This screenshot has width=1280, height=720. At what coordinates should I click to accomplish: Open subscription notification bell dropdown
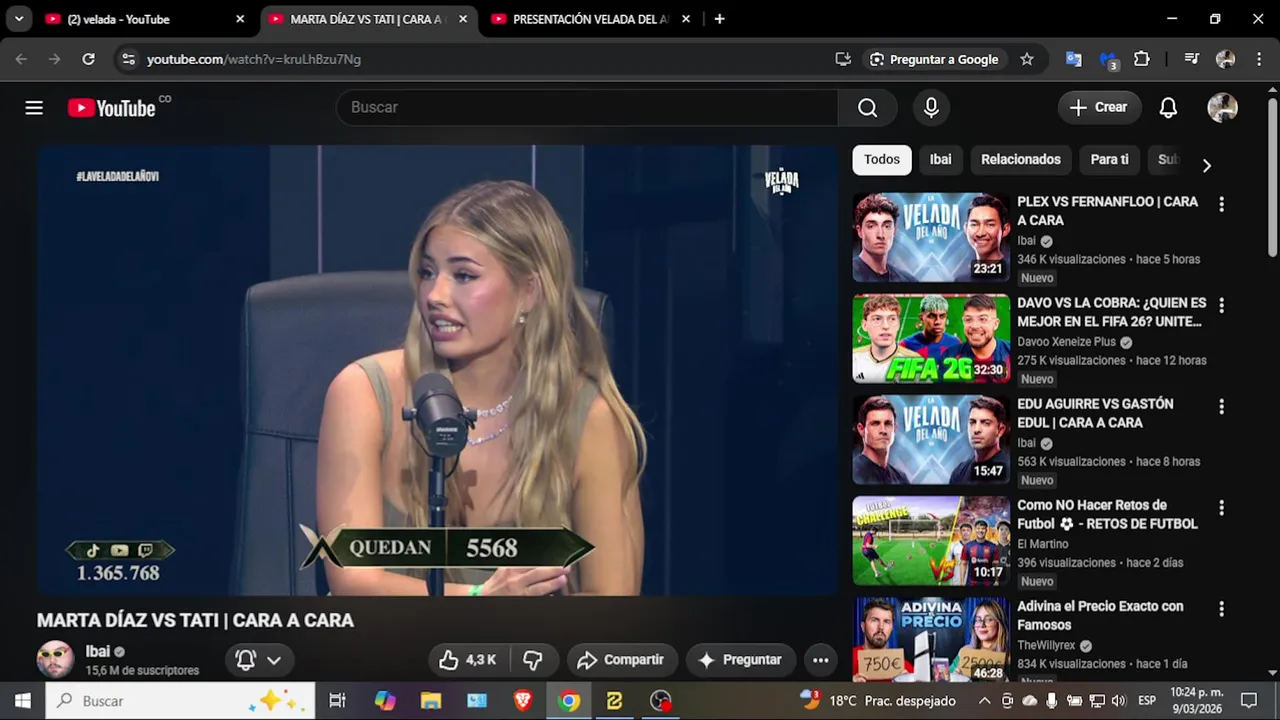(x=258, y=660)
